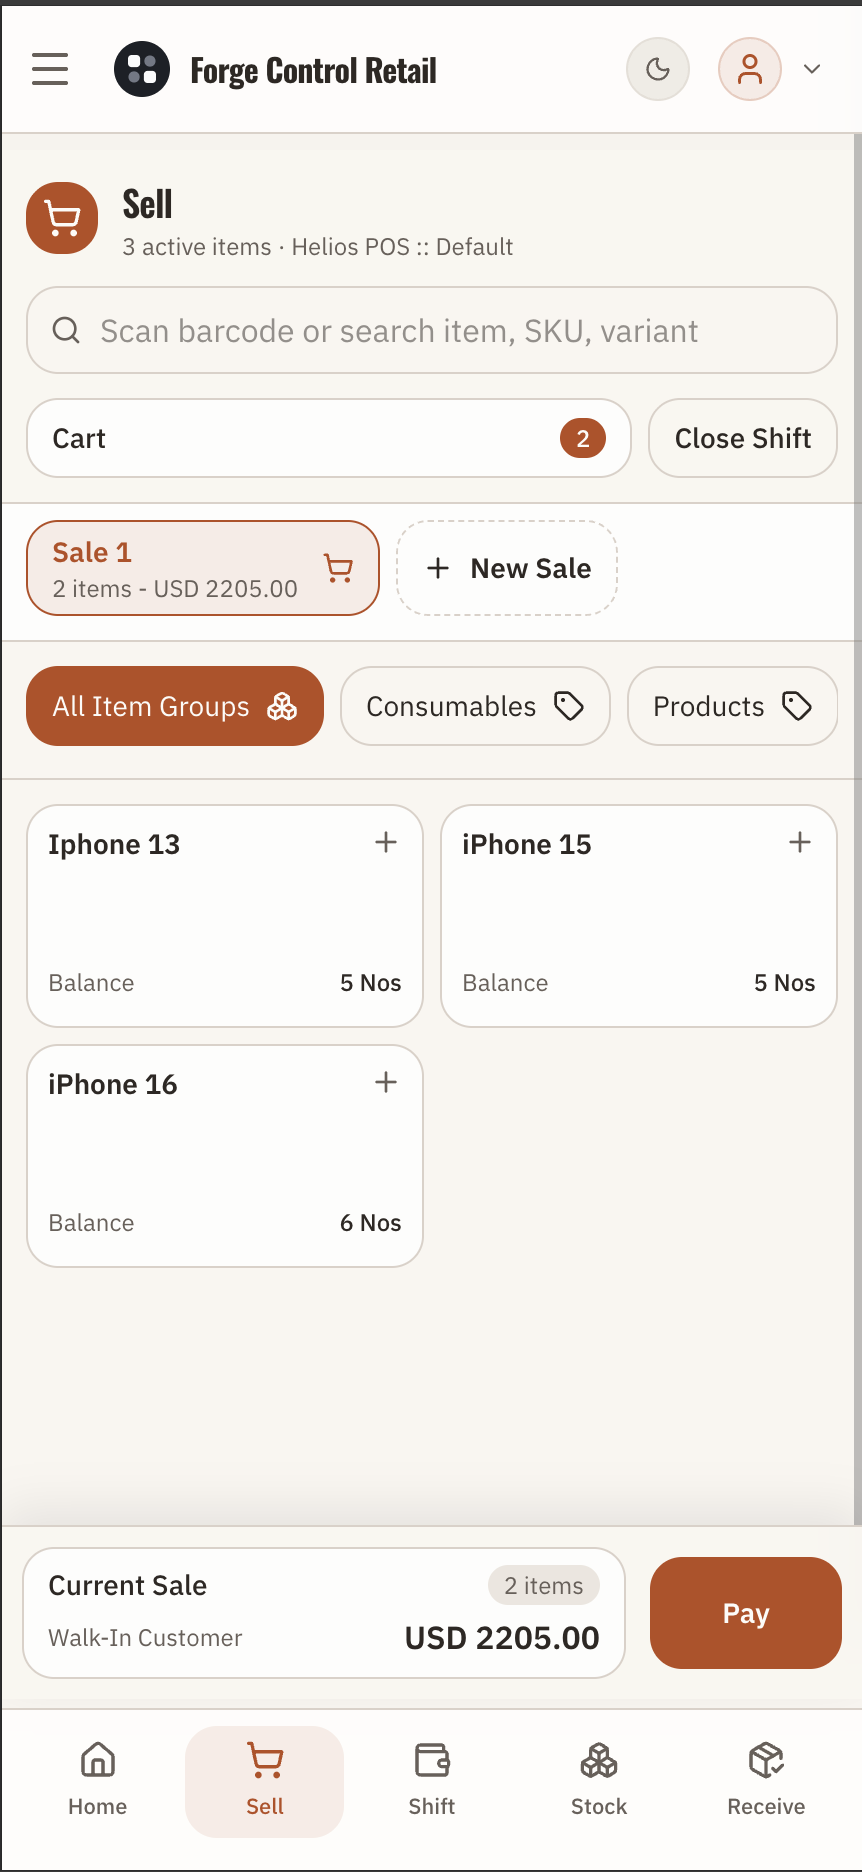The image size is (862, 1872).
Task: Add iPhone 15 with its plus icon
Action: point(800,842)
